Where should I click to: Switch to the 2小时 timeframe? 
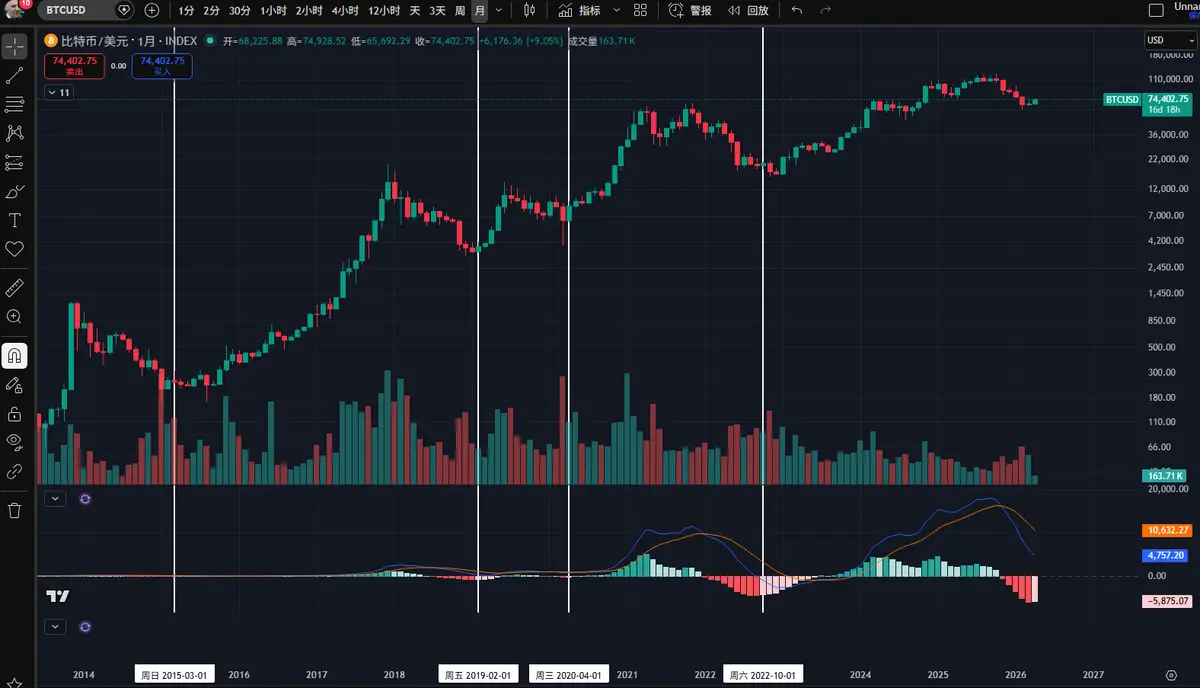308,10
